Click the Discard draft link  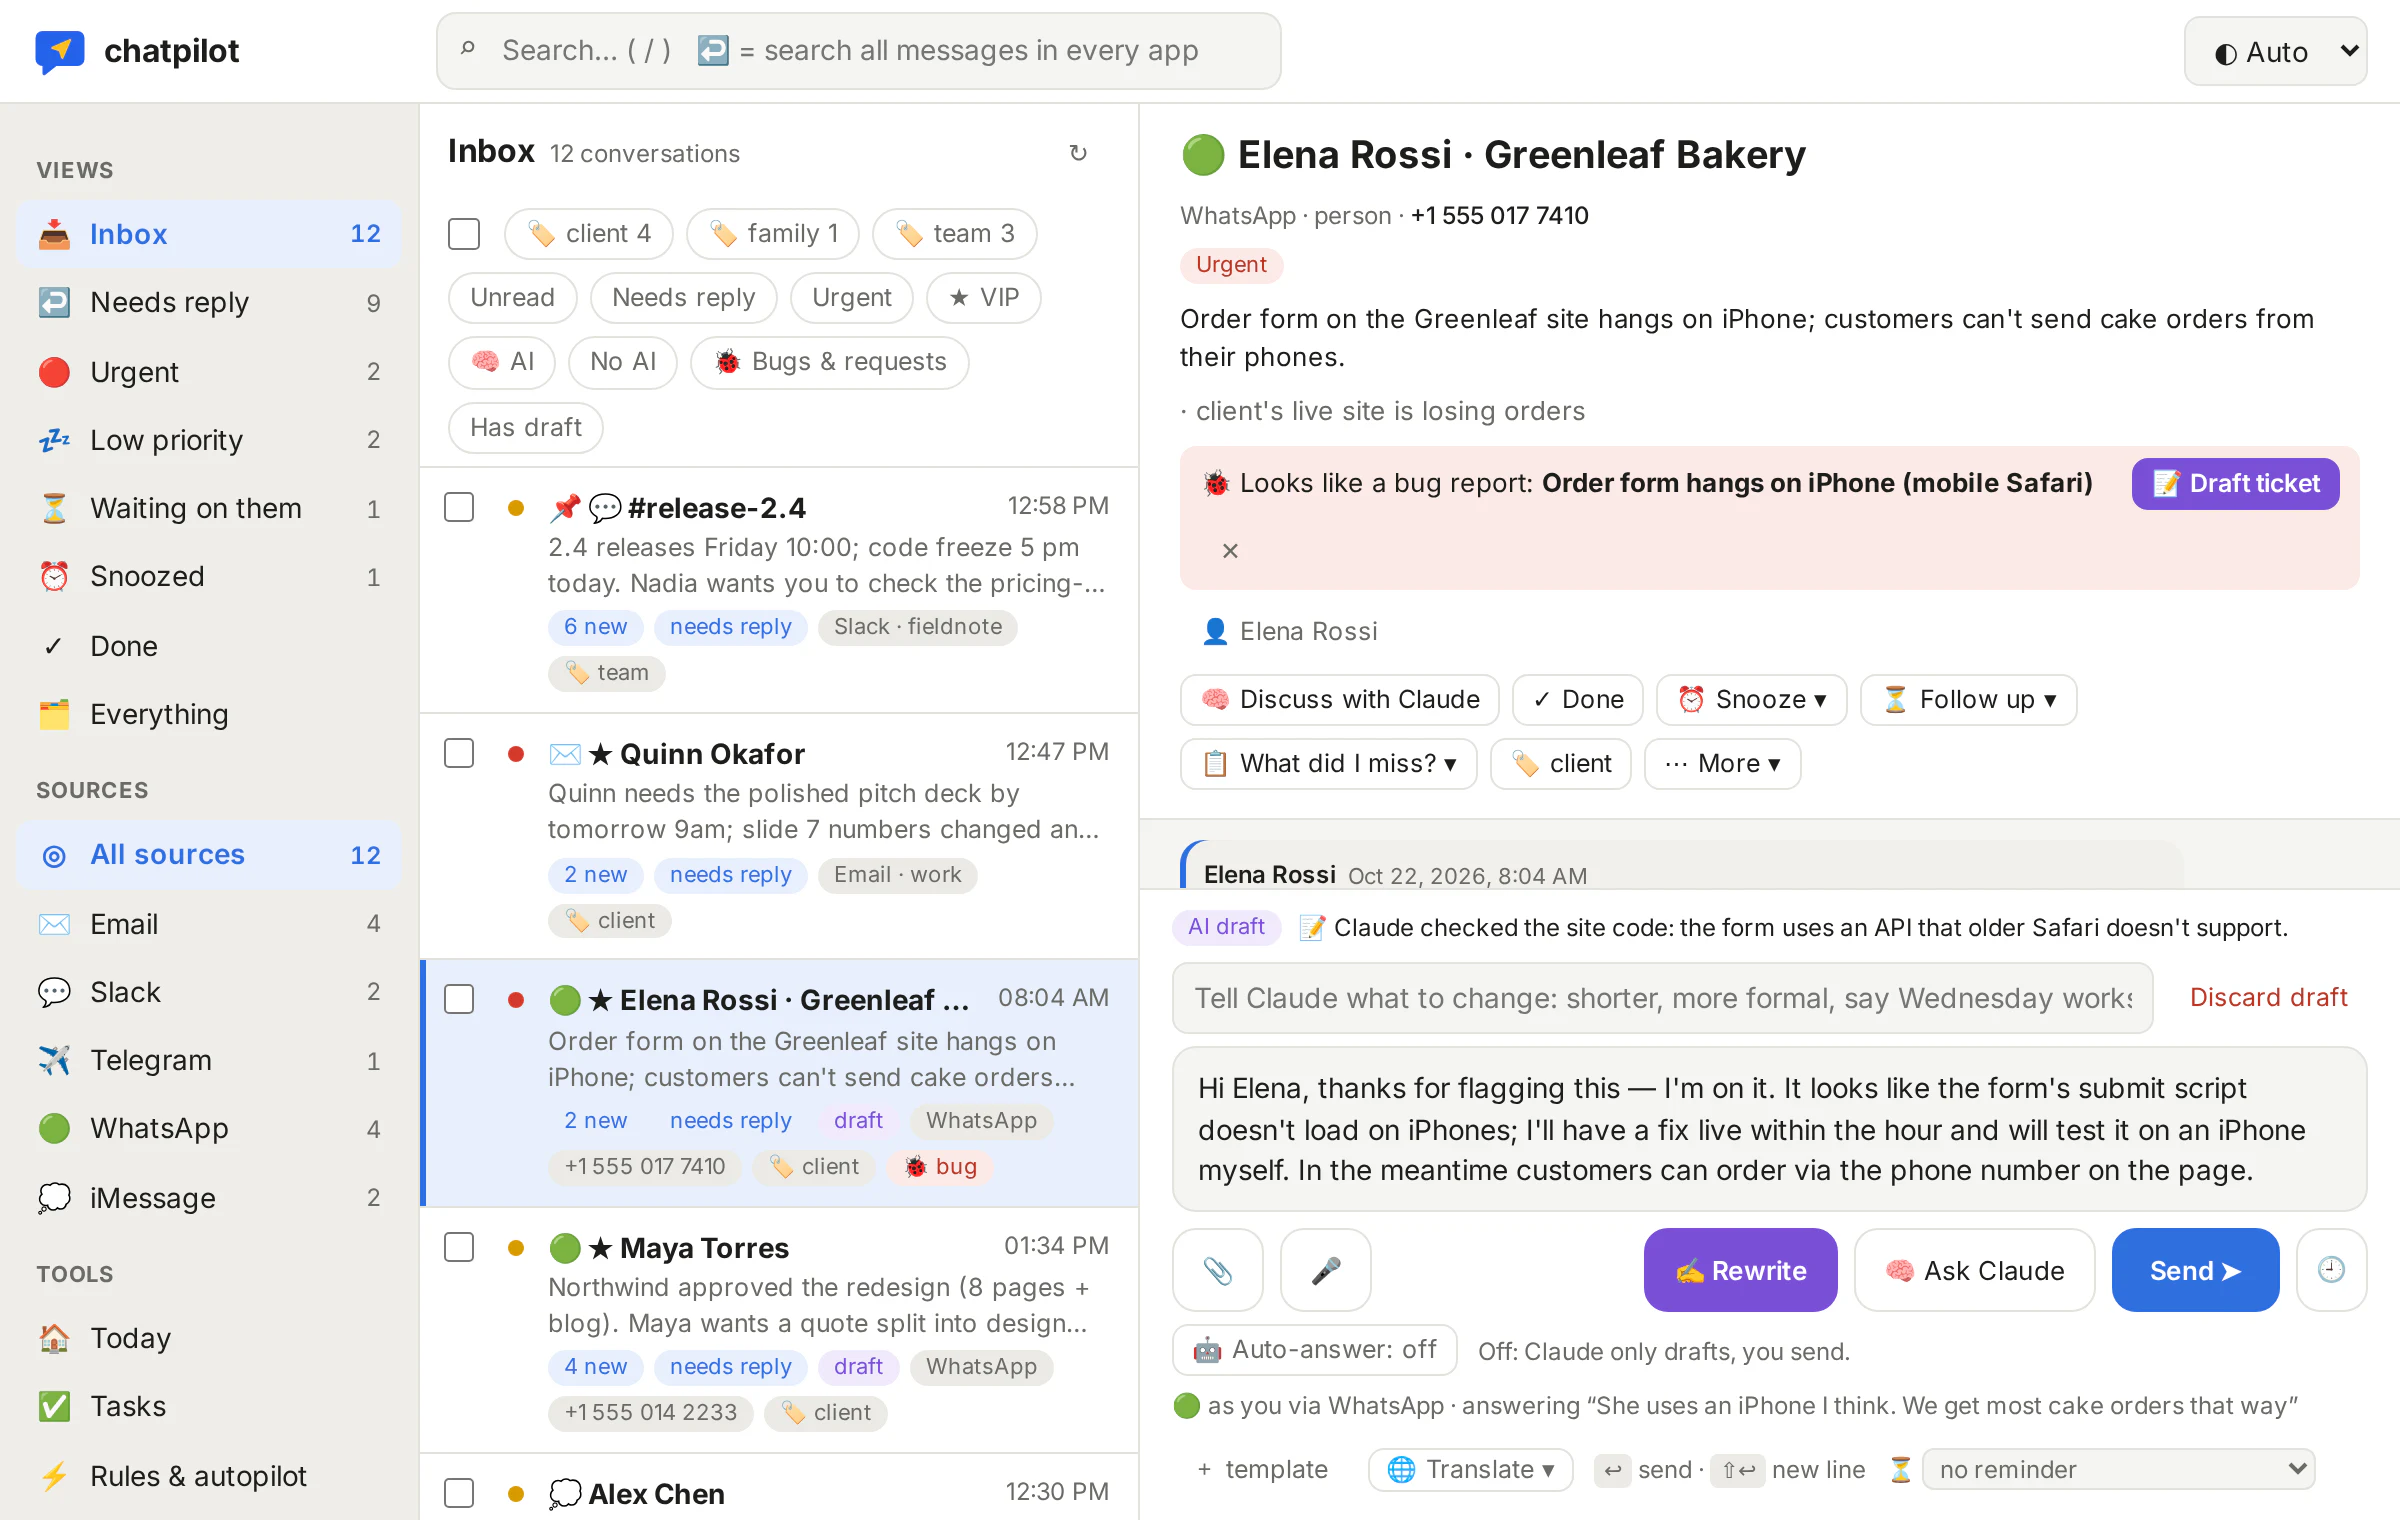pyautogui.click(x=2268, y=997)
